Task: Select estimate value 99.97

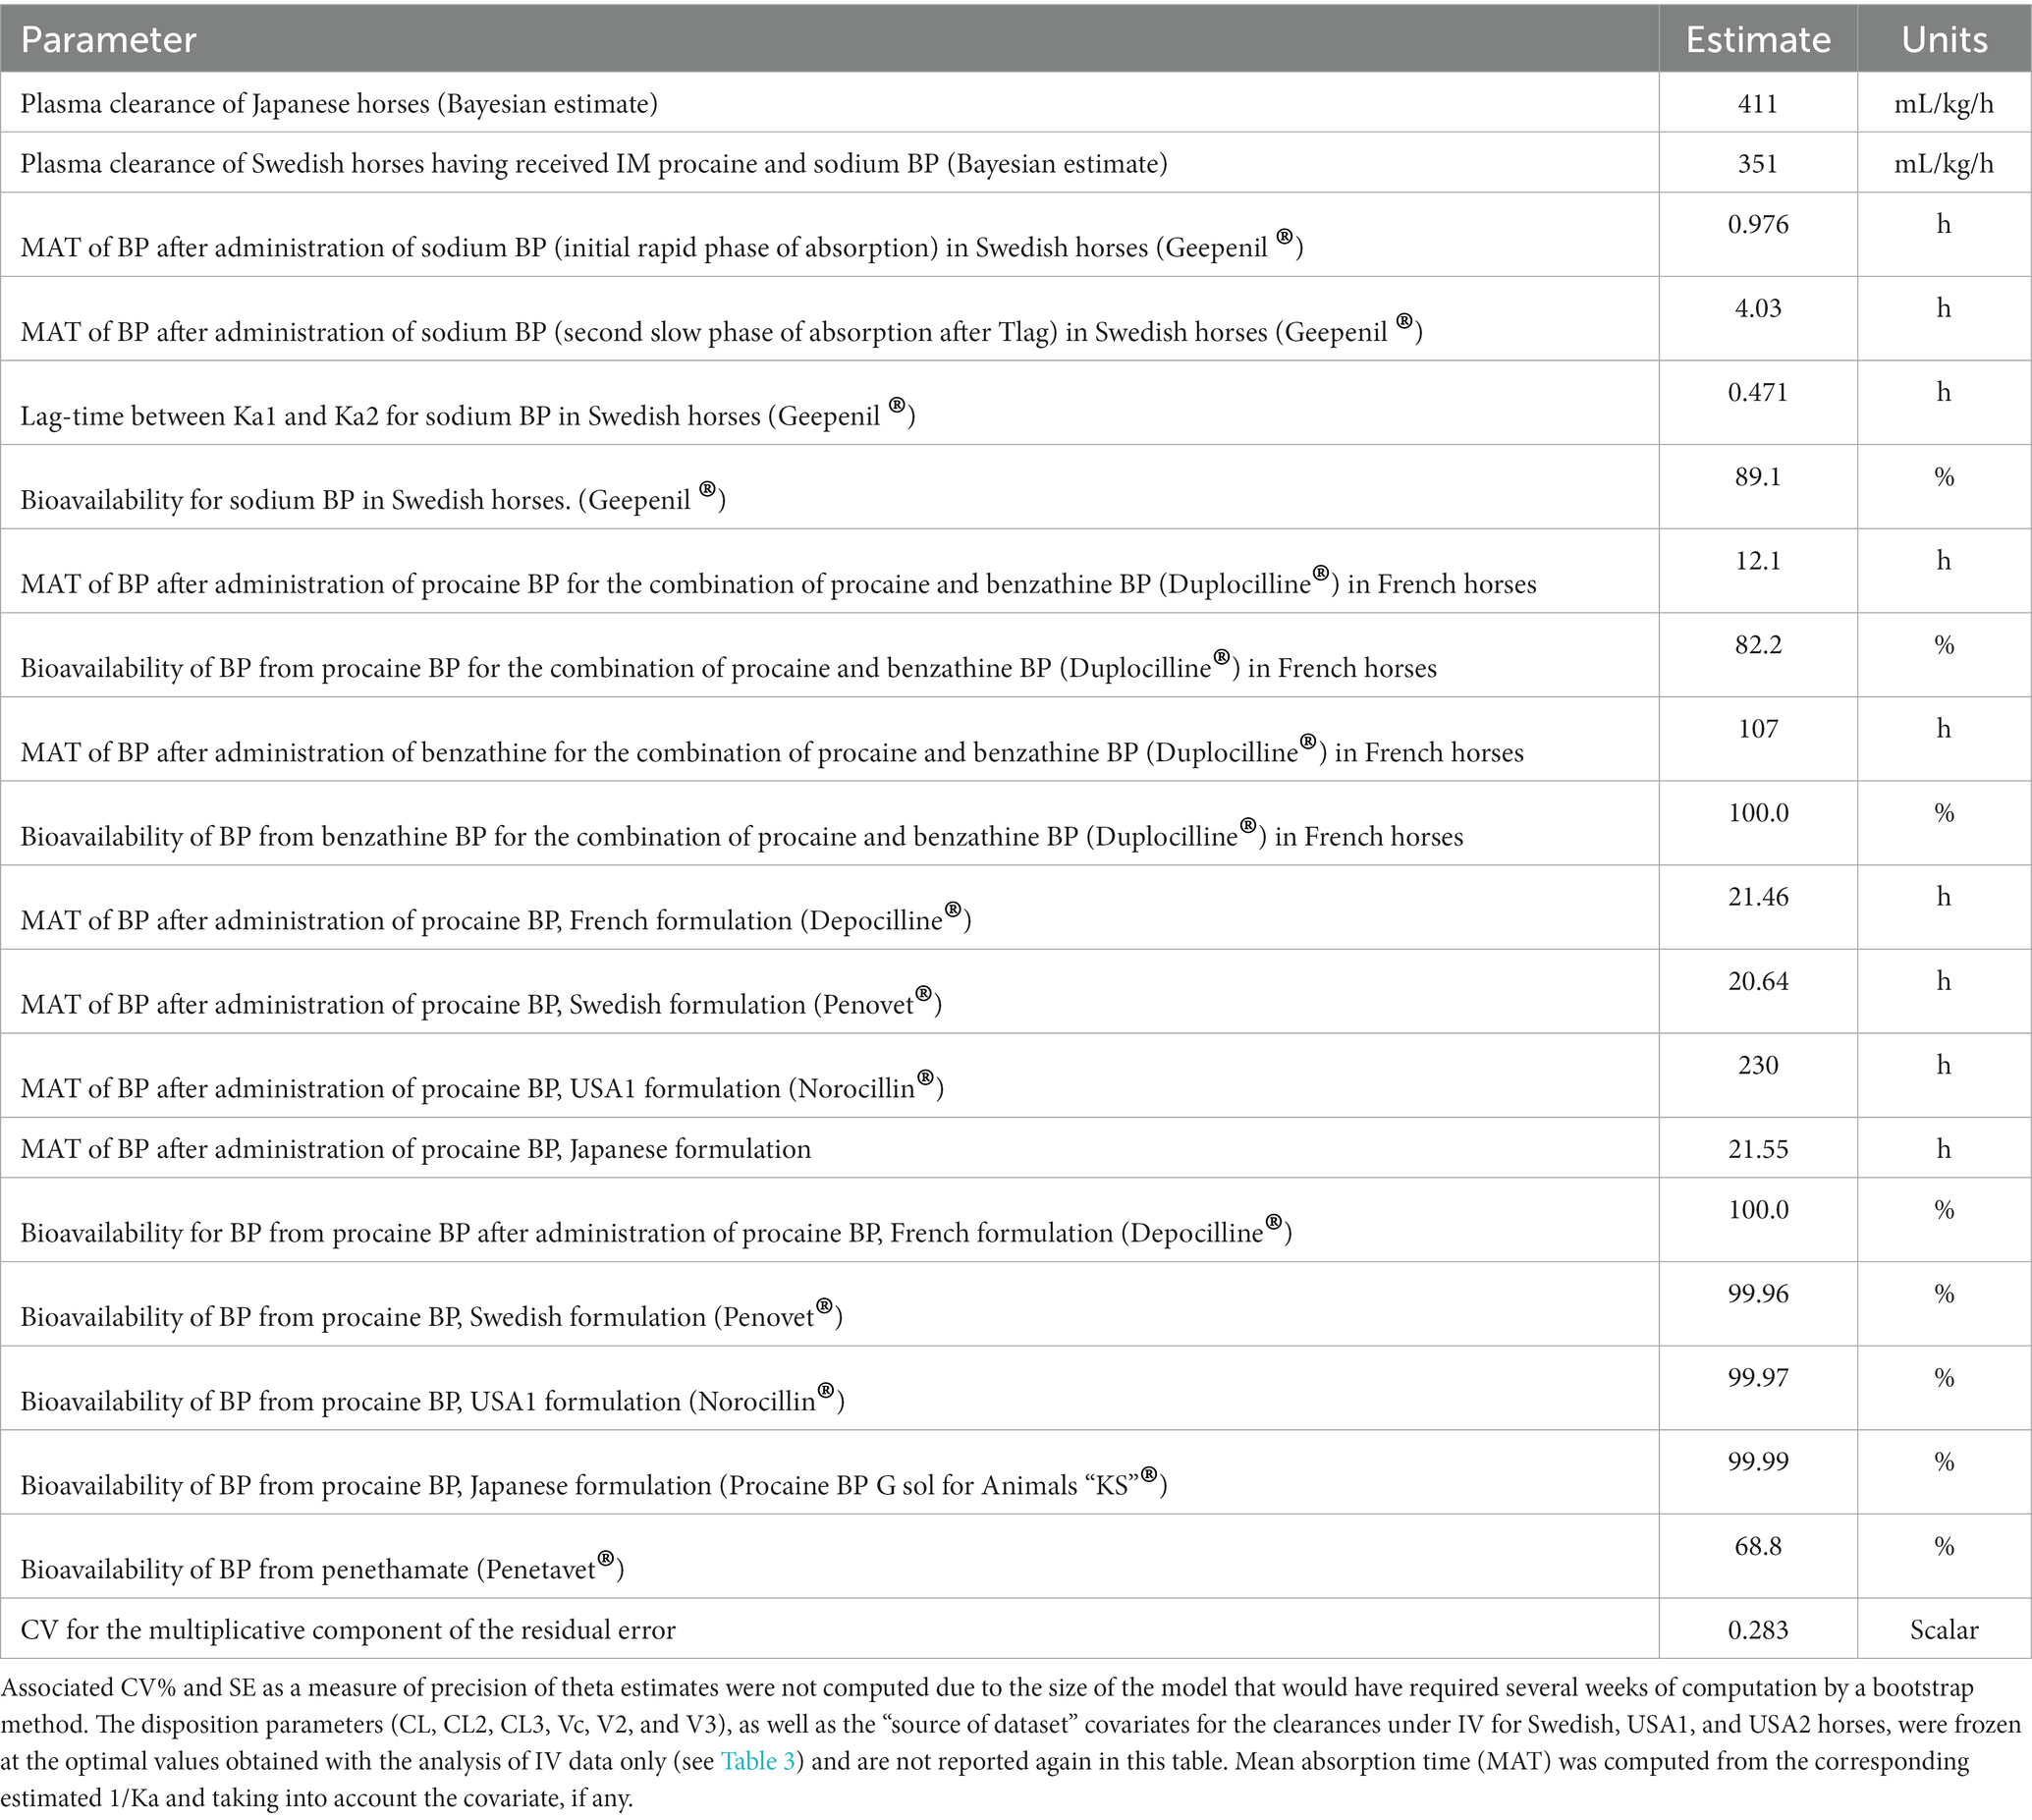Action: click(1758, 1377)
